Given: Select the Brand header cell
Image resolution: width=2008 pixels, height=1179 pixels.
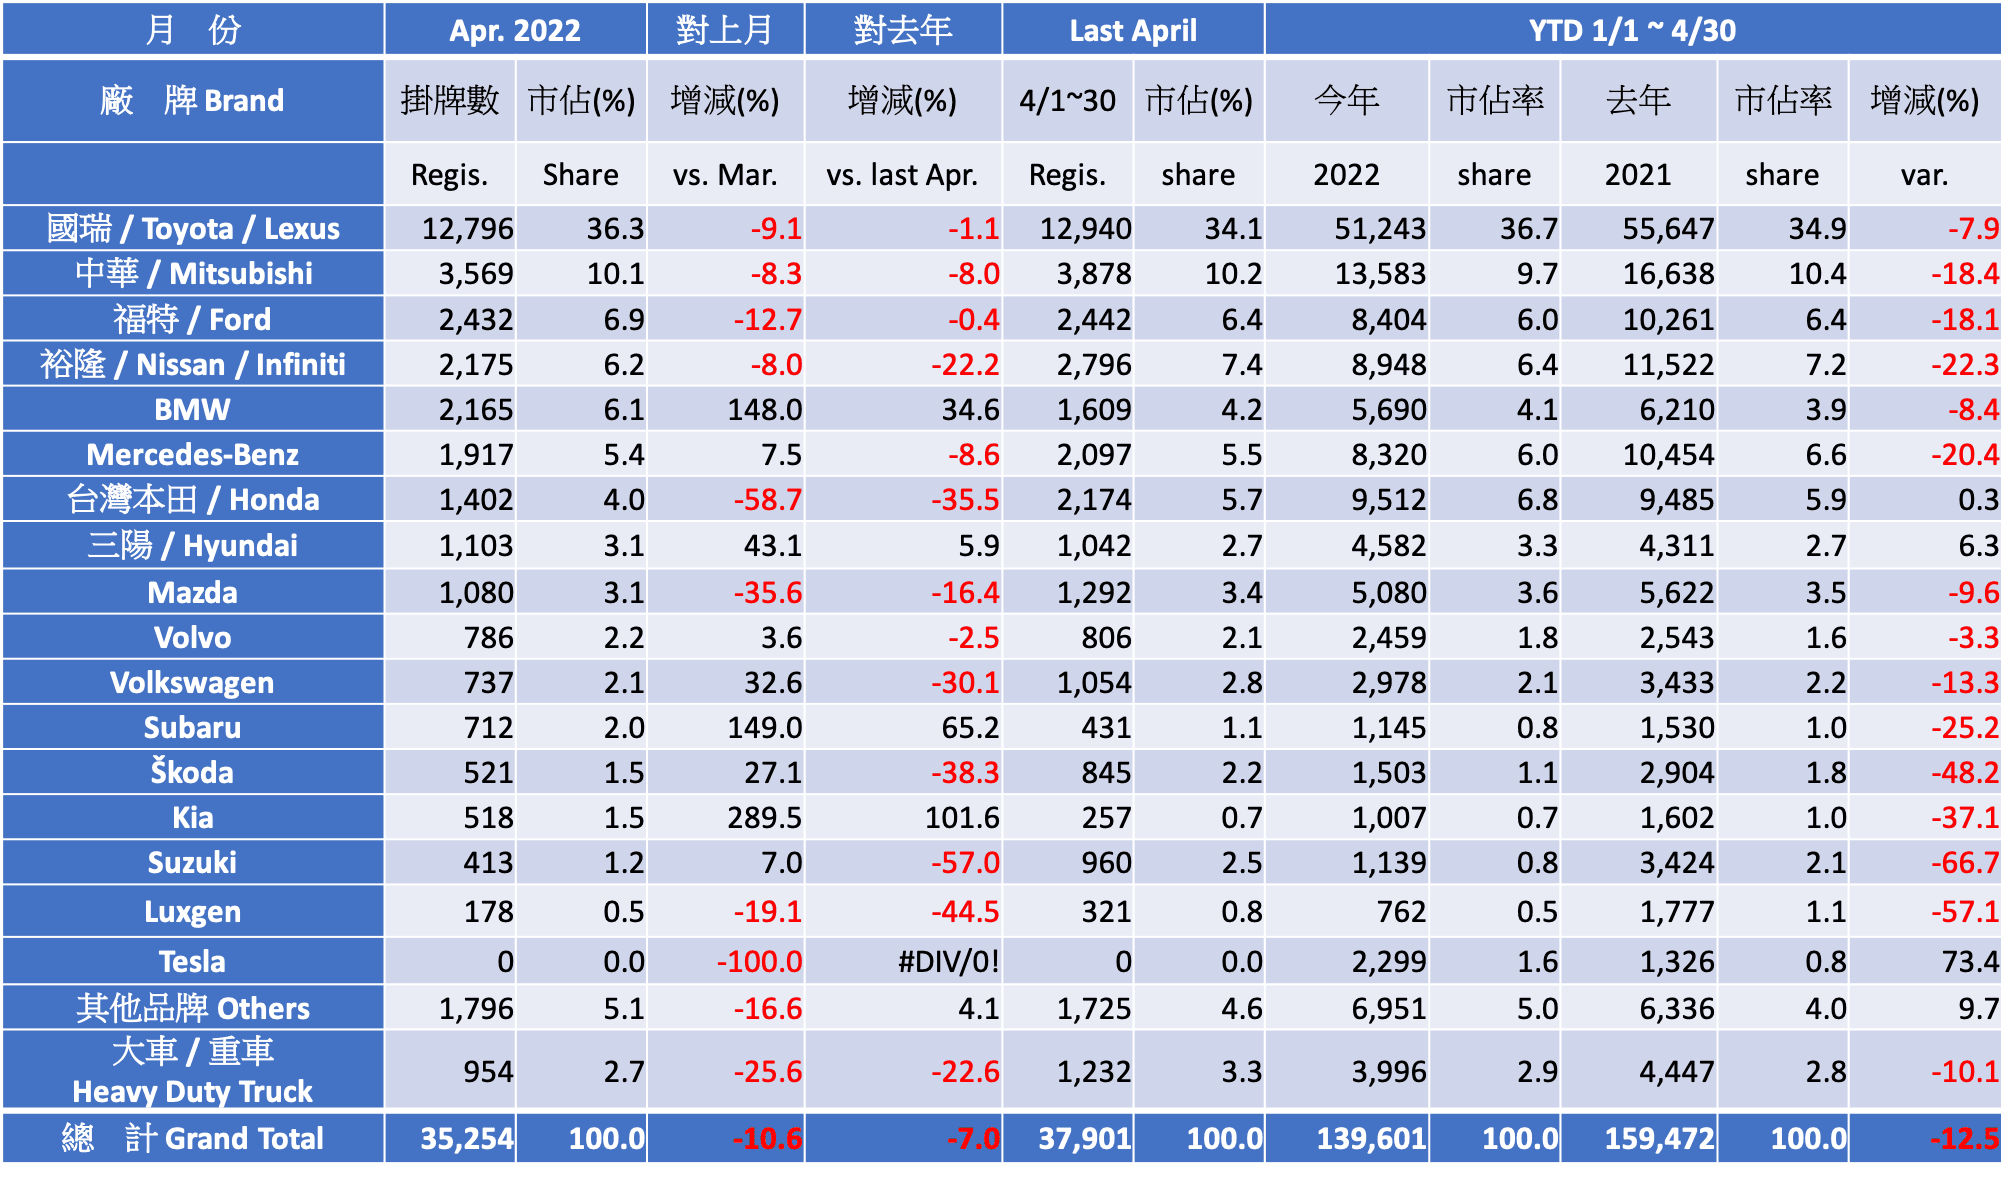Looking at the screenshot, I should tap(193, 100).
